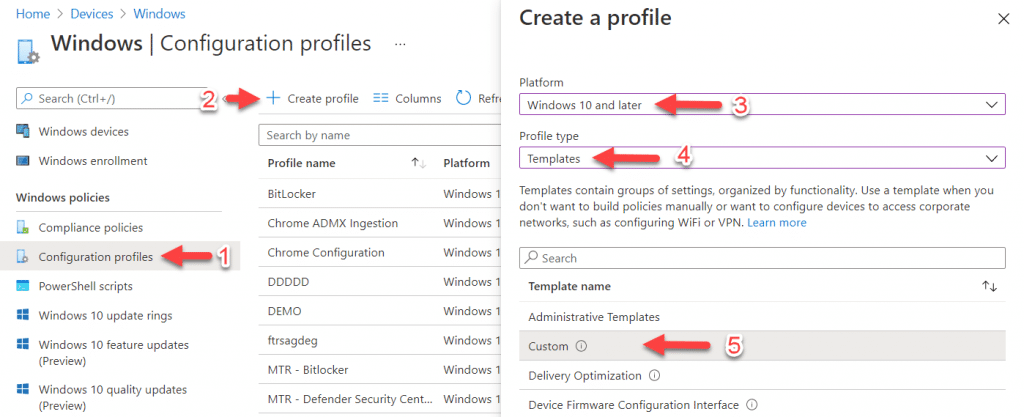1024x417 pixels.
Task: Click the Template name column header
Action: [x=569, y=286]
